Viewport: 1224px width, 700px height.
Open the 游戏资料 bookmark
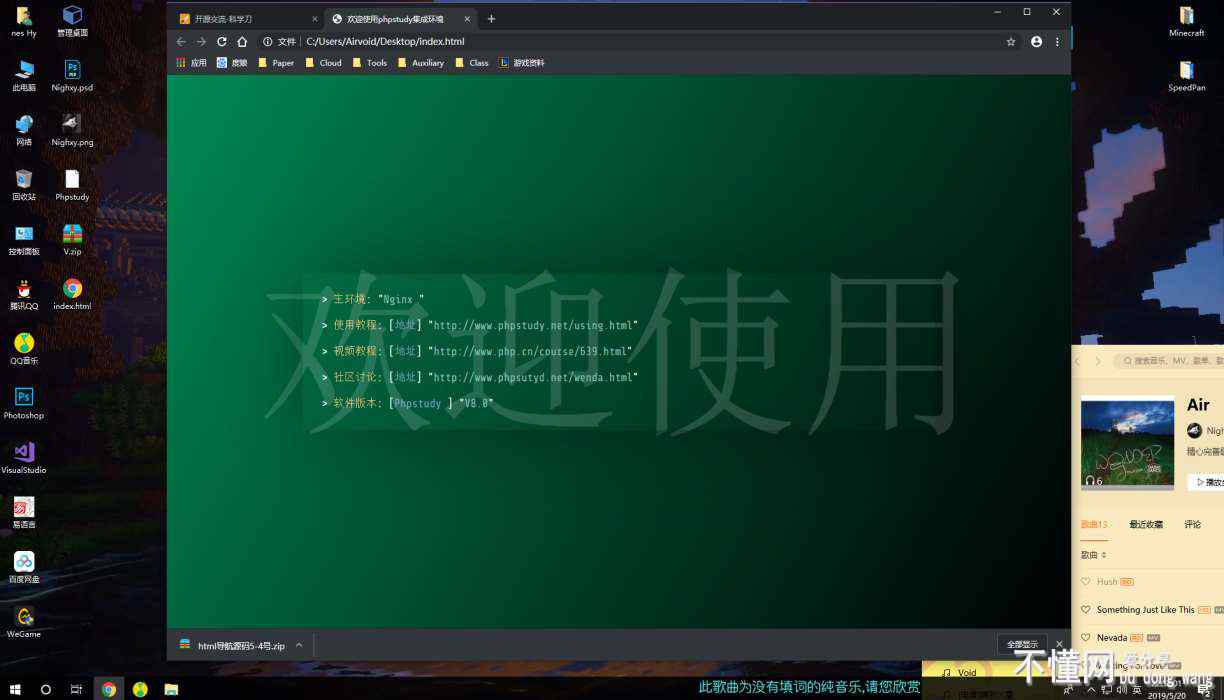coord(522,63)
